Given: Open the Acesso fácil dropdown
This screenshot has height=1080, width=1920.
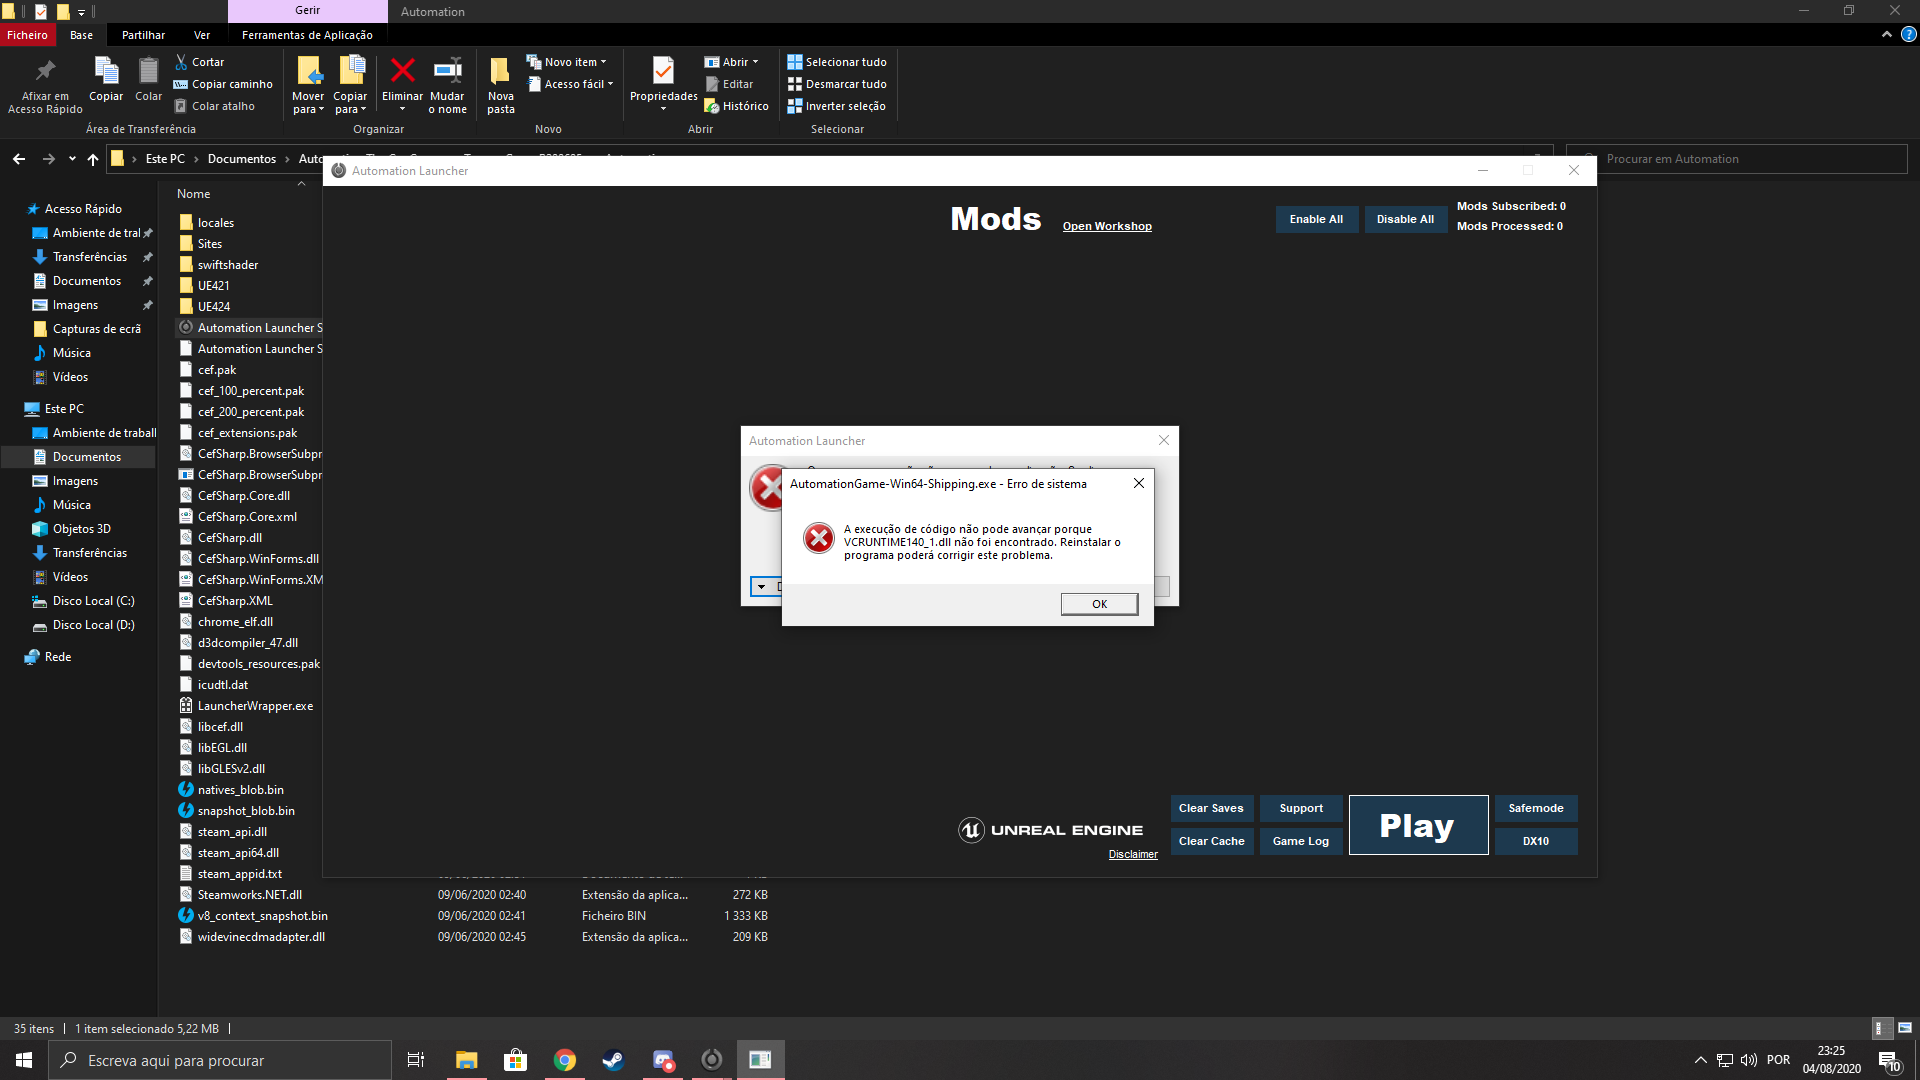Looking at the screenshot, I should coord(570,84).
